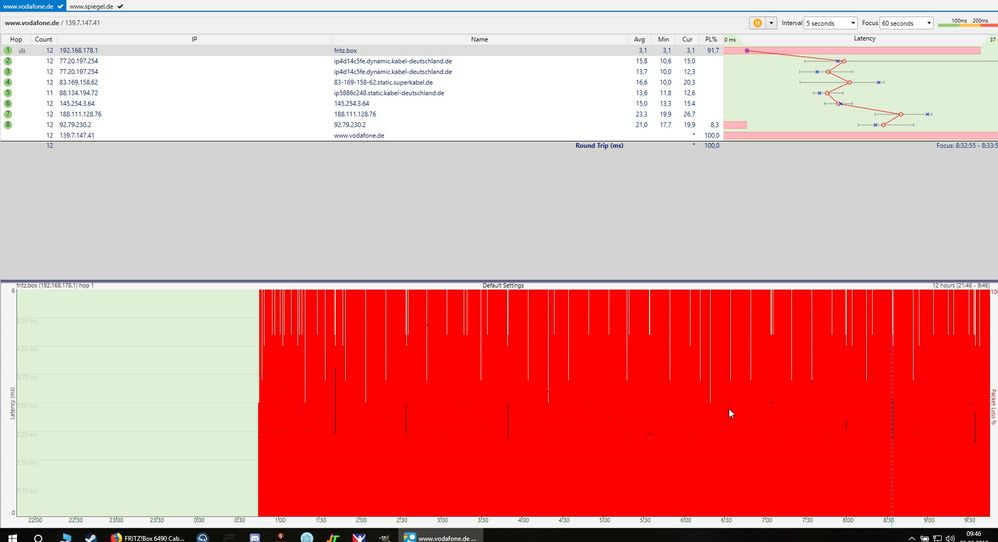Click the pink packet loss bar for hop 8
This screenshot has height=542, width=998.
735,125
